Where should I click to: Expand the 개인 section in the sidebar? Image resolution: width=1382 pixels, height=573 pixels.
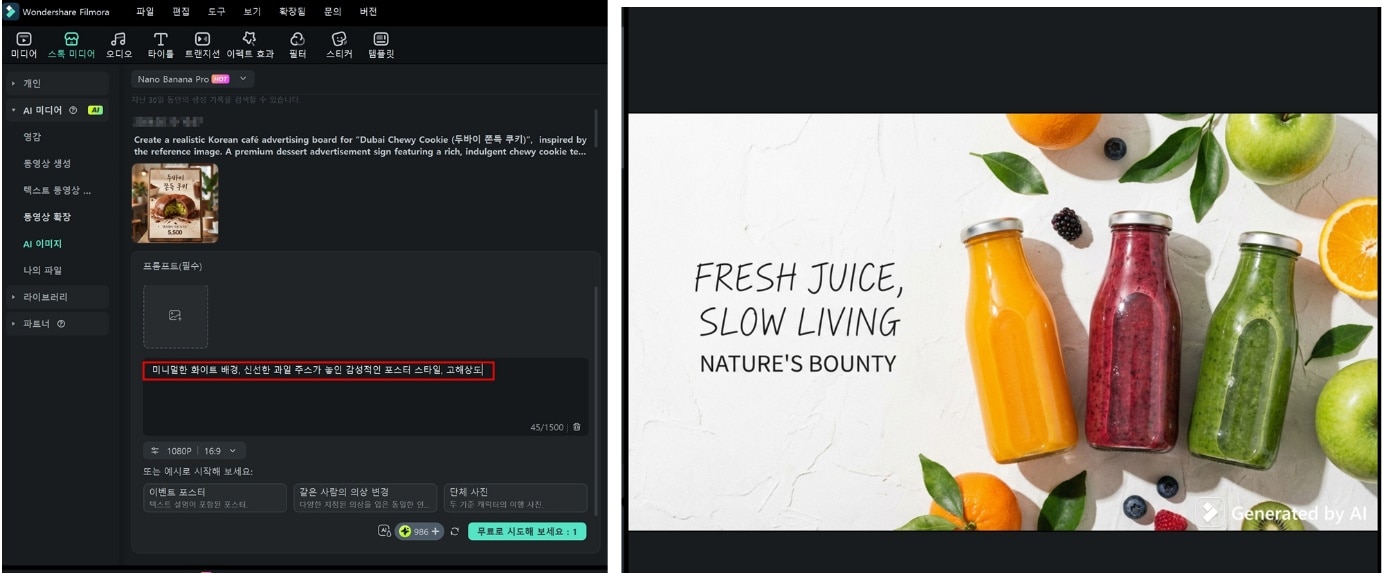pos(55,83)
